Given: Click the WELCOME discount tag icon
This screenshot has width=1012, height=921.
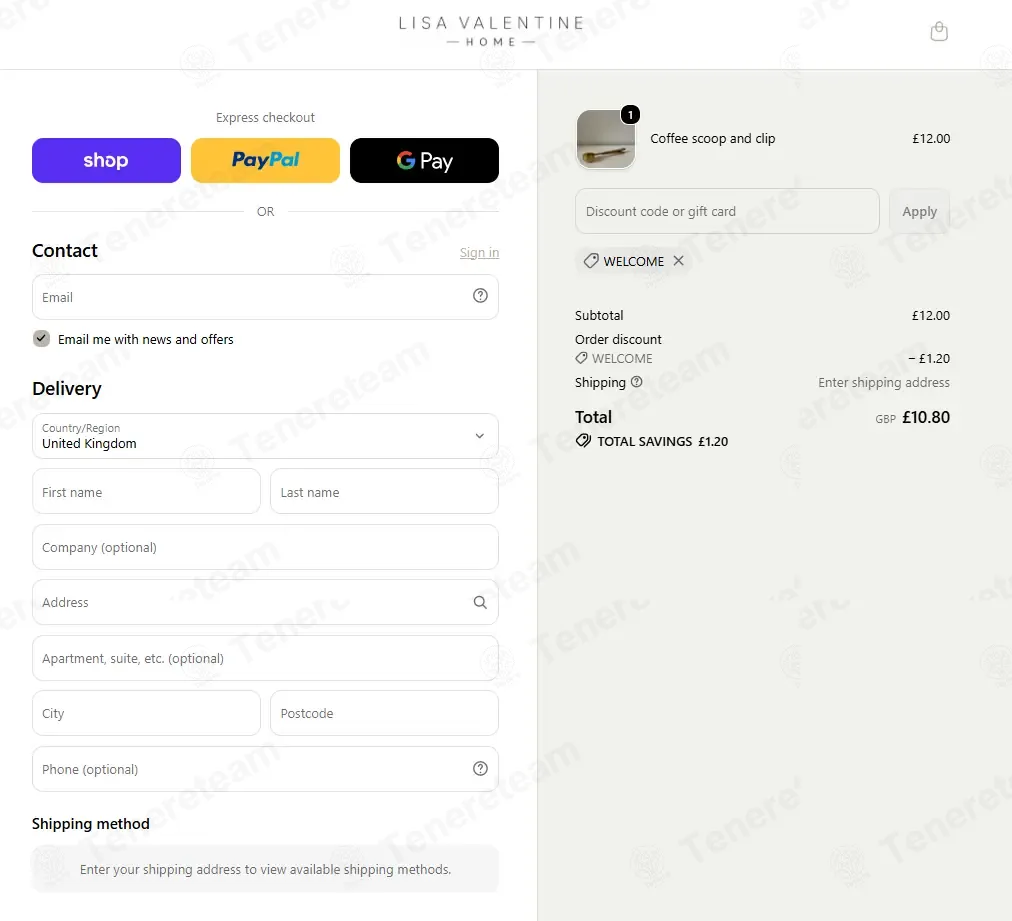Looking at the screenshot, I should (591, 261).
